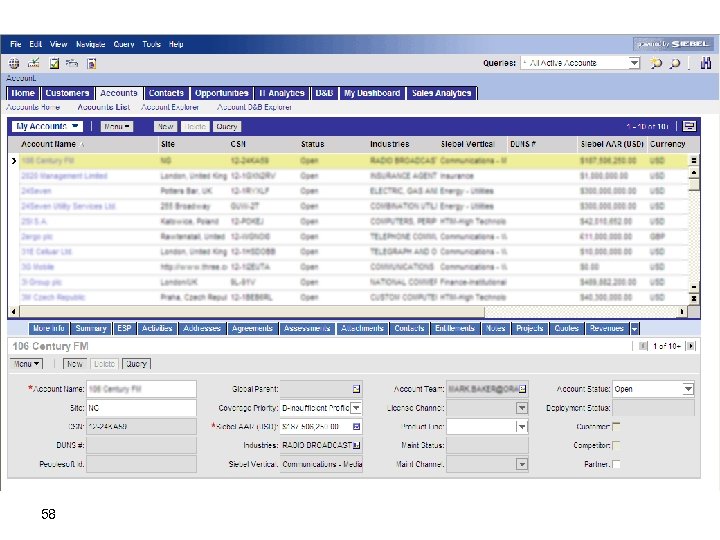The image size is (720, 540).
Task: Check the Customer checkbox
Action: tap(616, 427)
